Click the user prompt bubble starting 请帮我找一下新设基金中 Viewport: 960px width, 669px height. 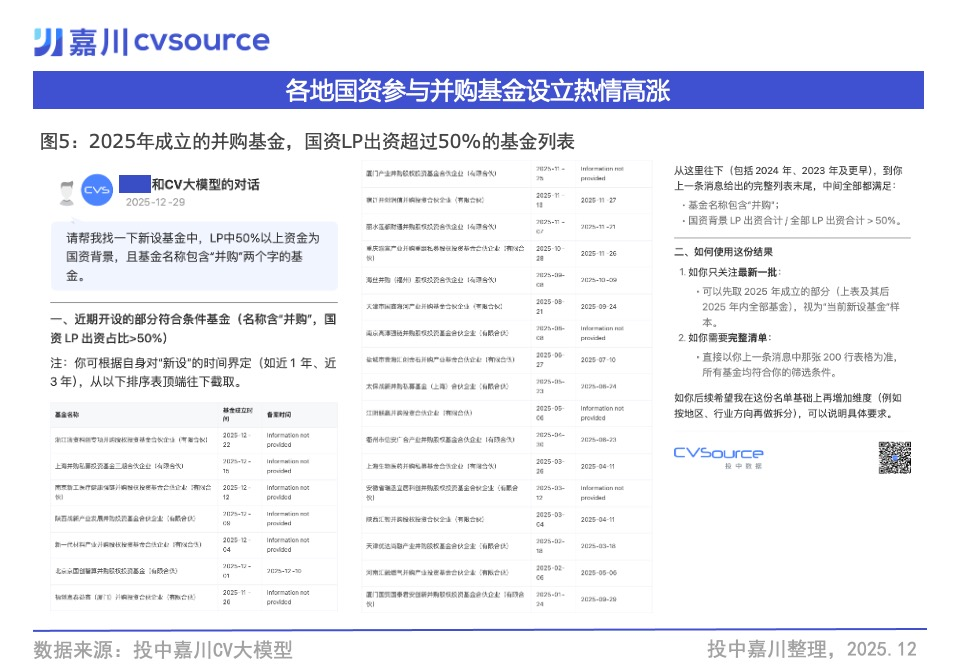pyautogui.click(x=193, y=256)
